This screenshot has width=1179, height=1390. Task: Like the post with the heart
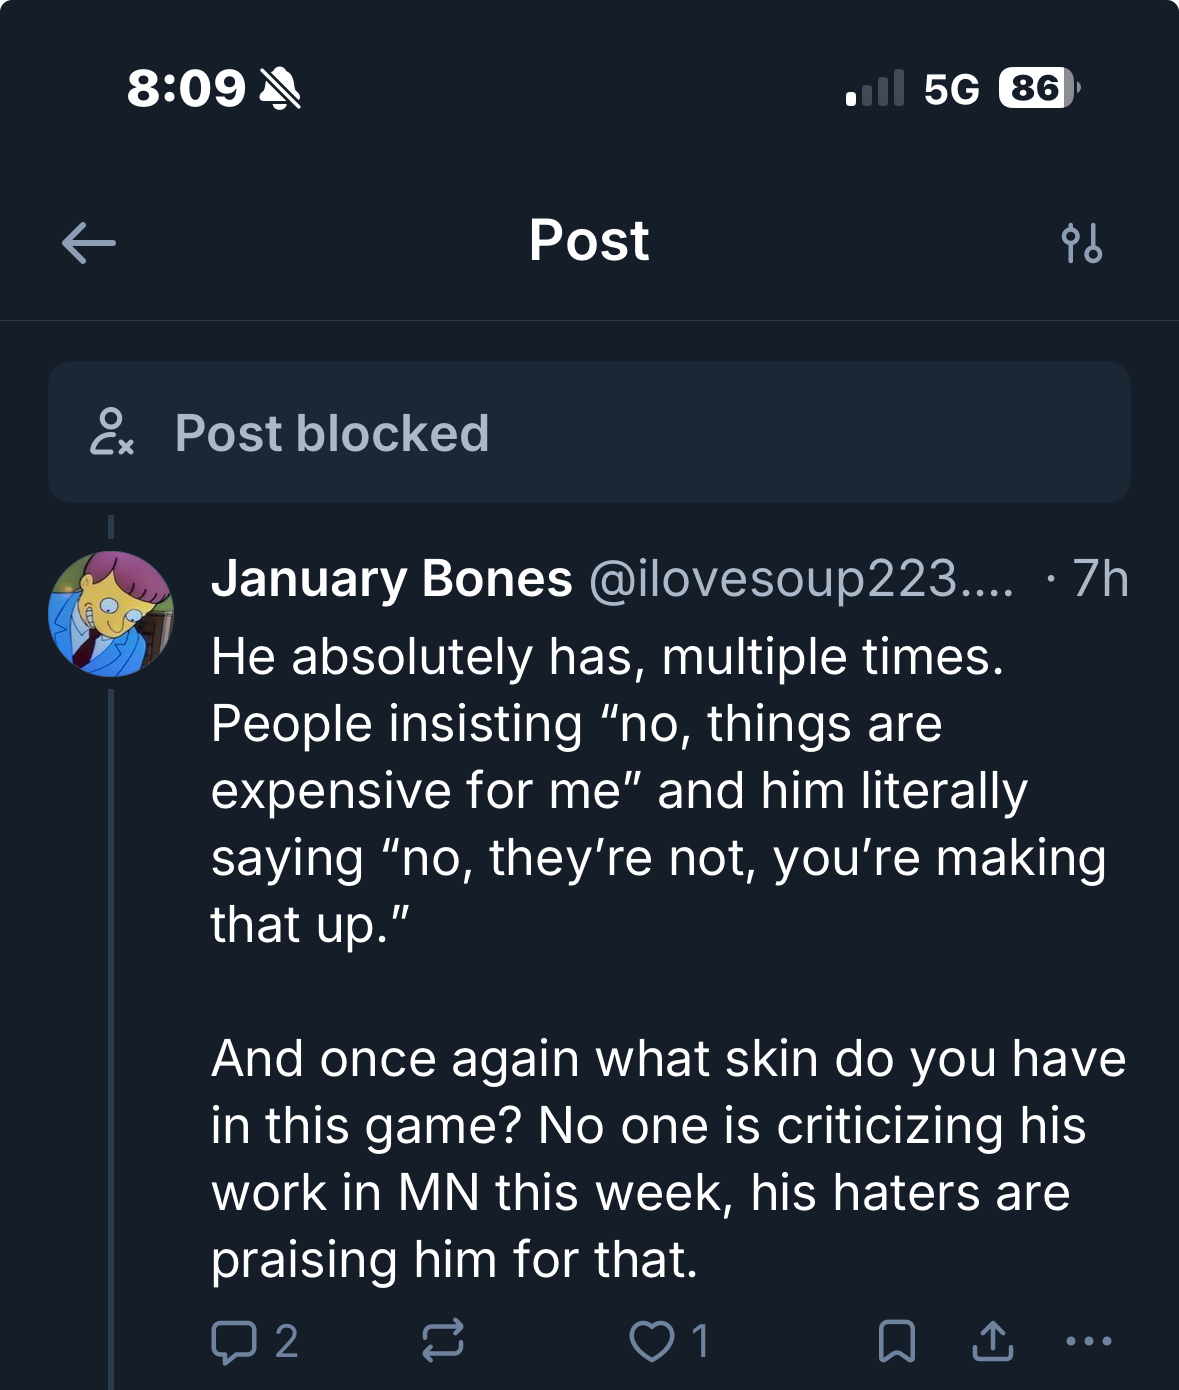pyautogui.click(x=652, y=1341)
